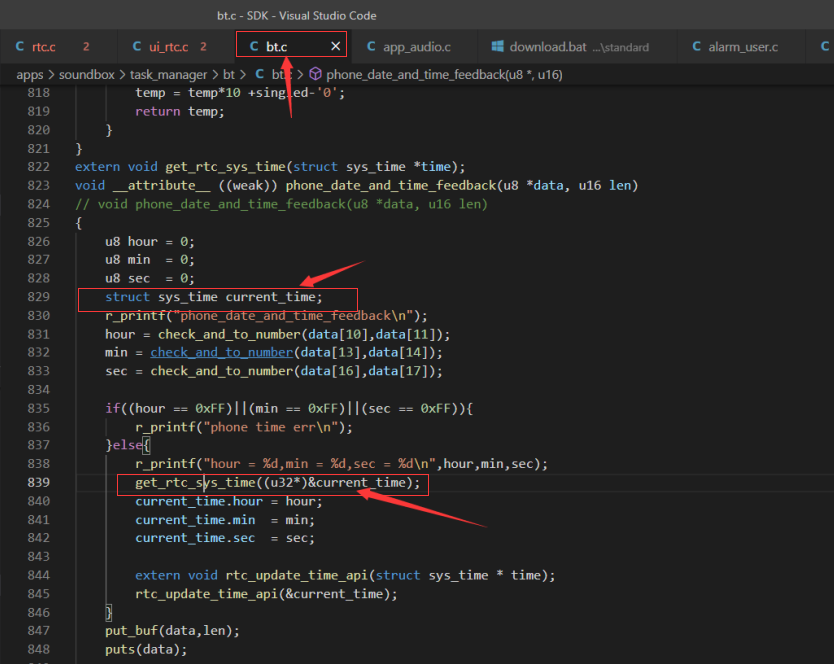Click the cube symbol icon in the breadcrumb

[x=315, y=74]
